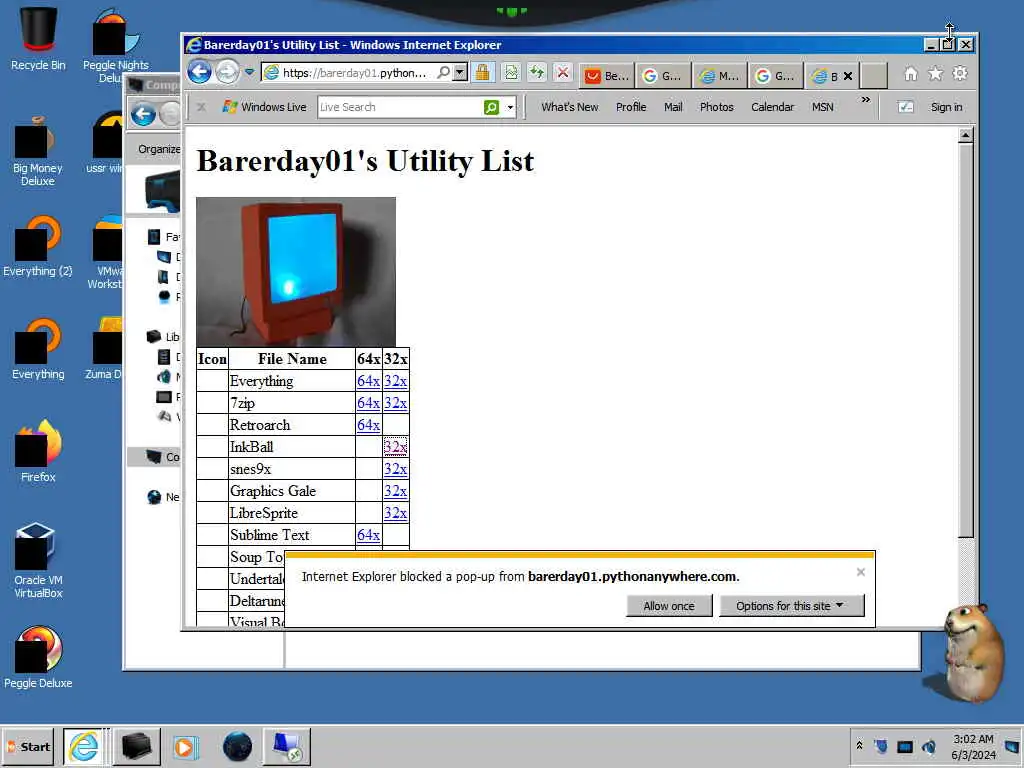Toggle Compatibility View page icon
Screen dimensions: 1024x768
[511, 72]
